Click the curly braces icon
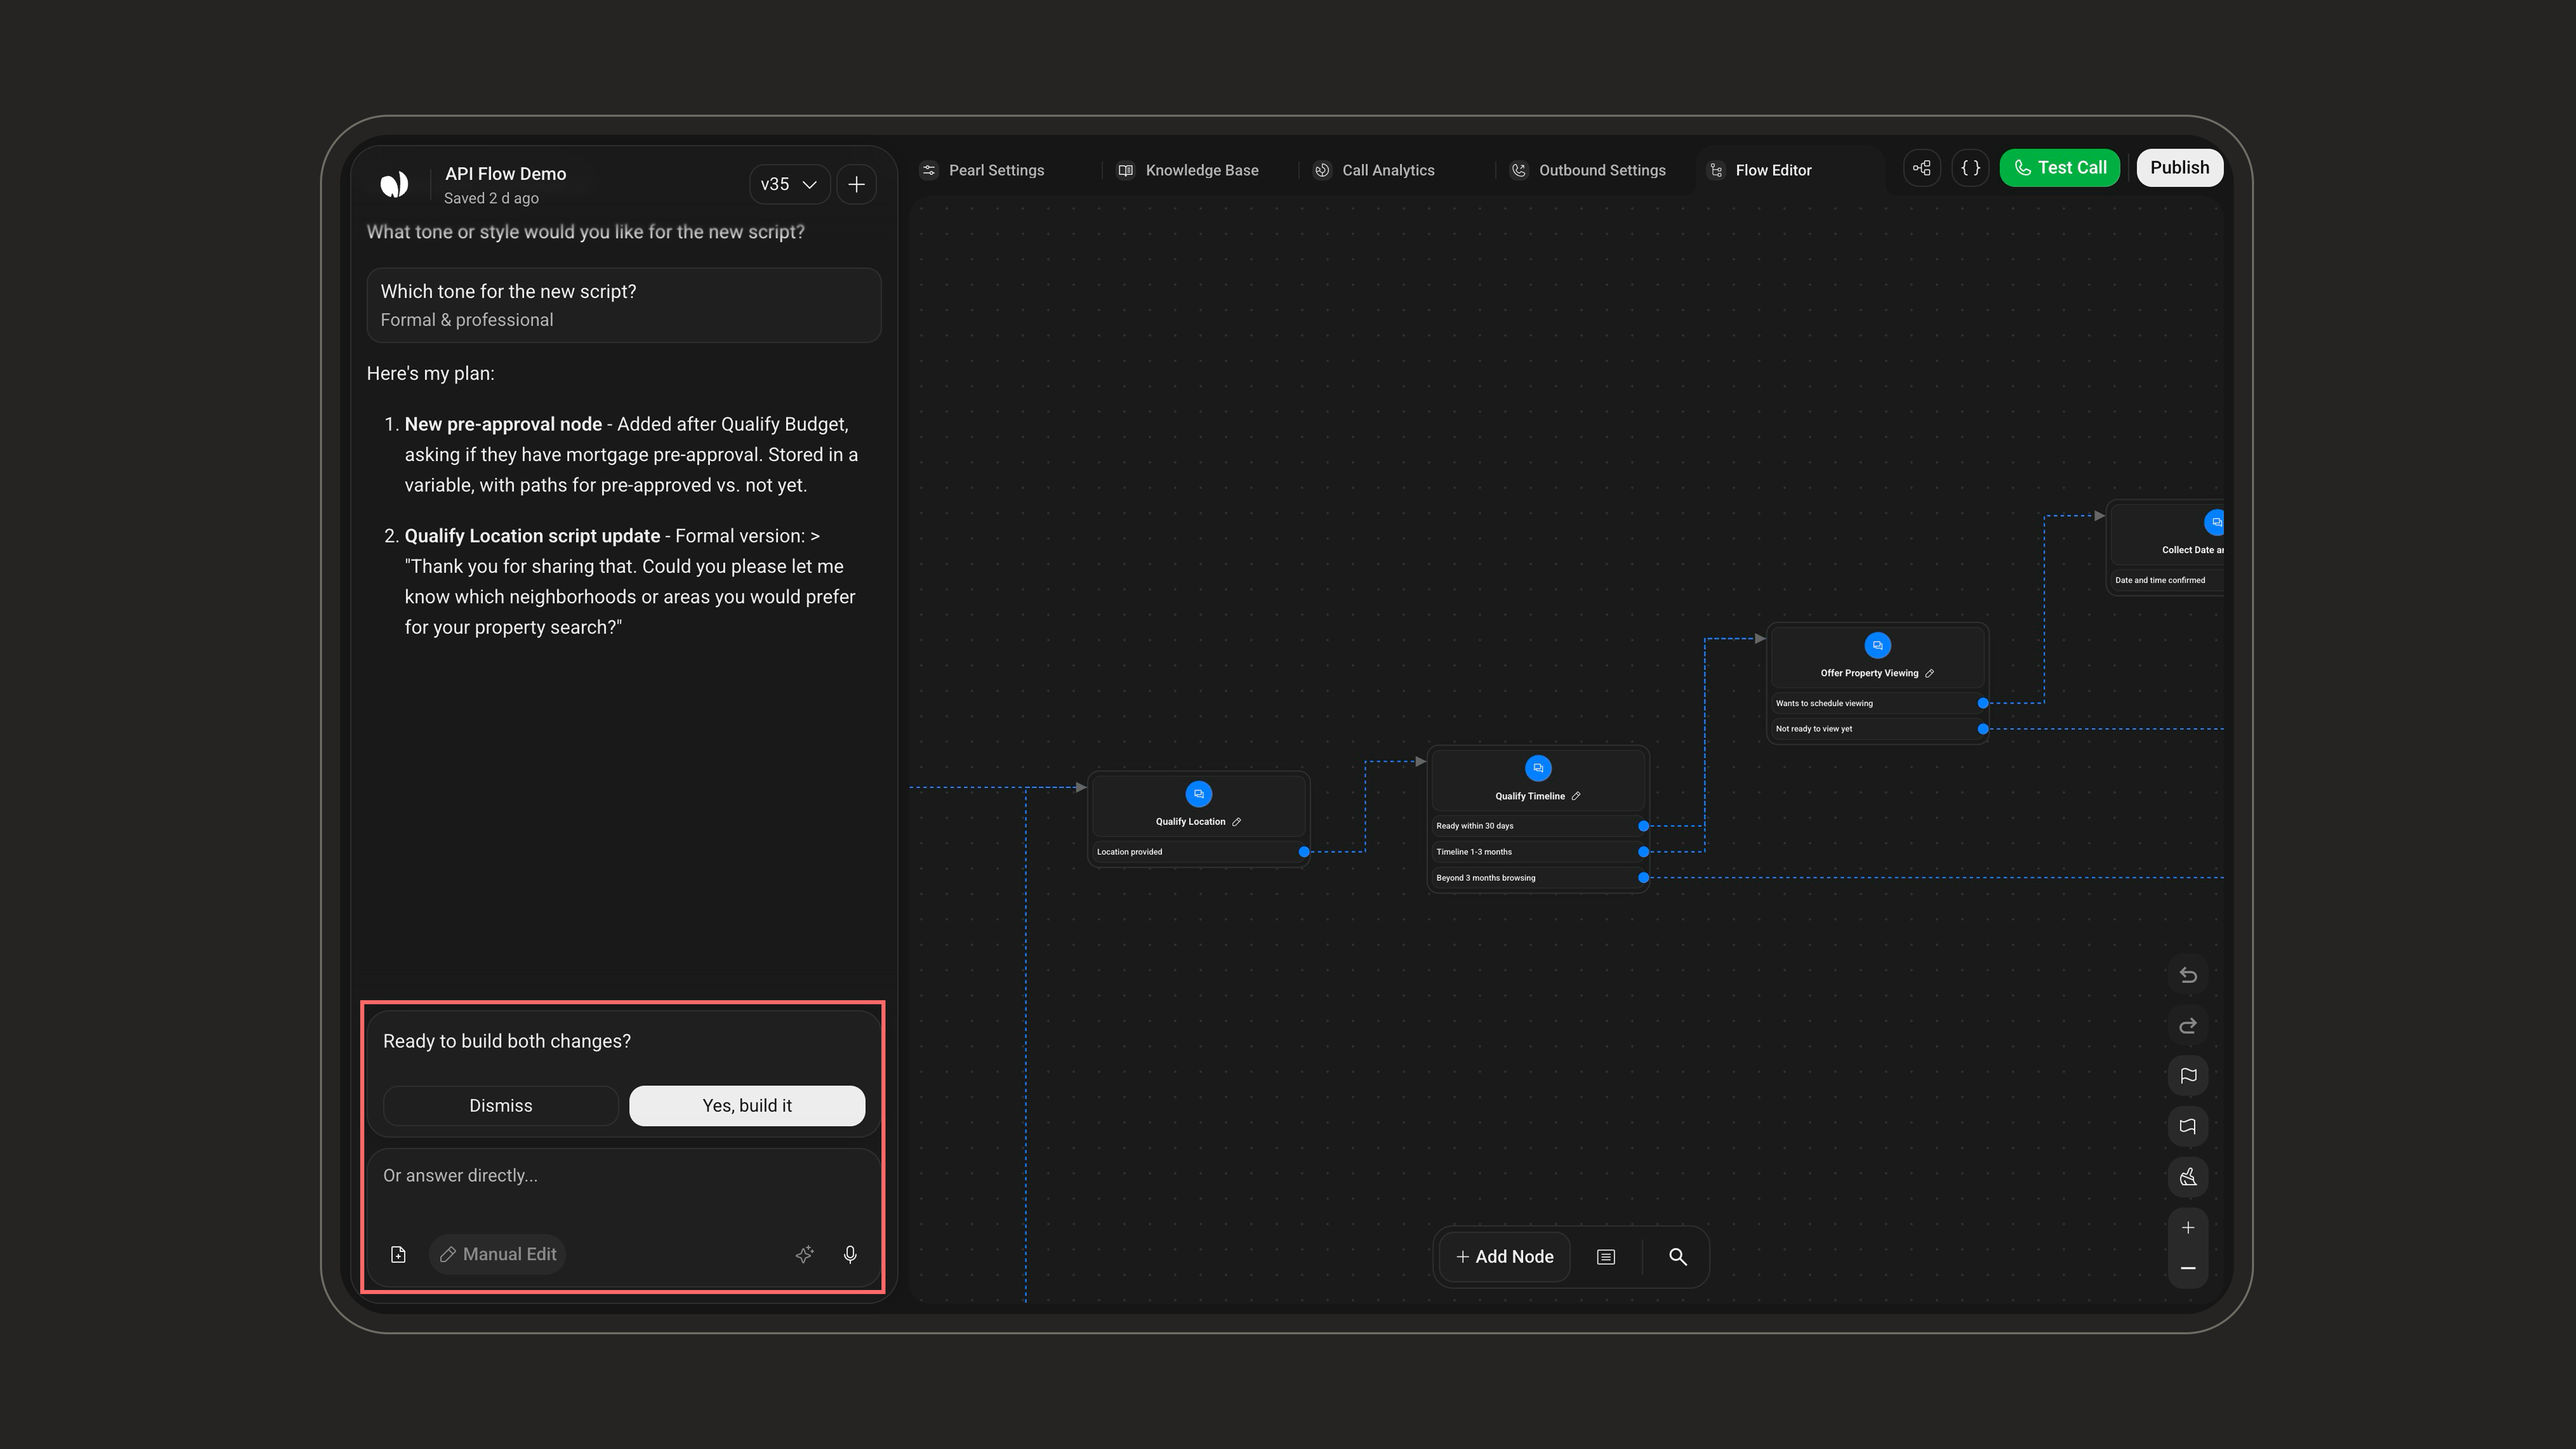 tap(1970, 168)
